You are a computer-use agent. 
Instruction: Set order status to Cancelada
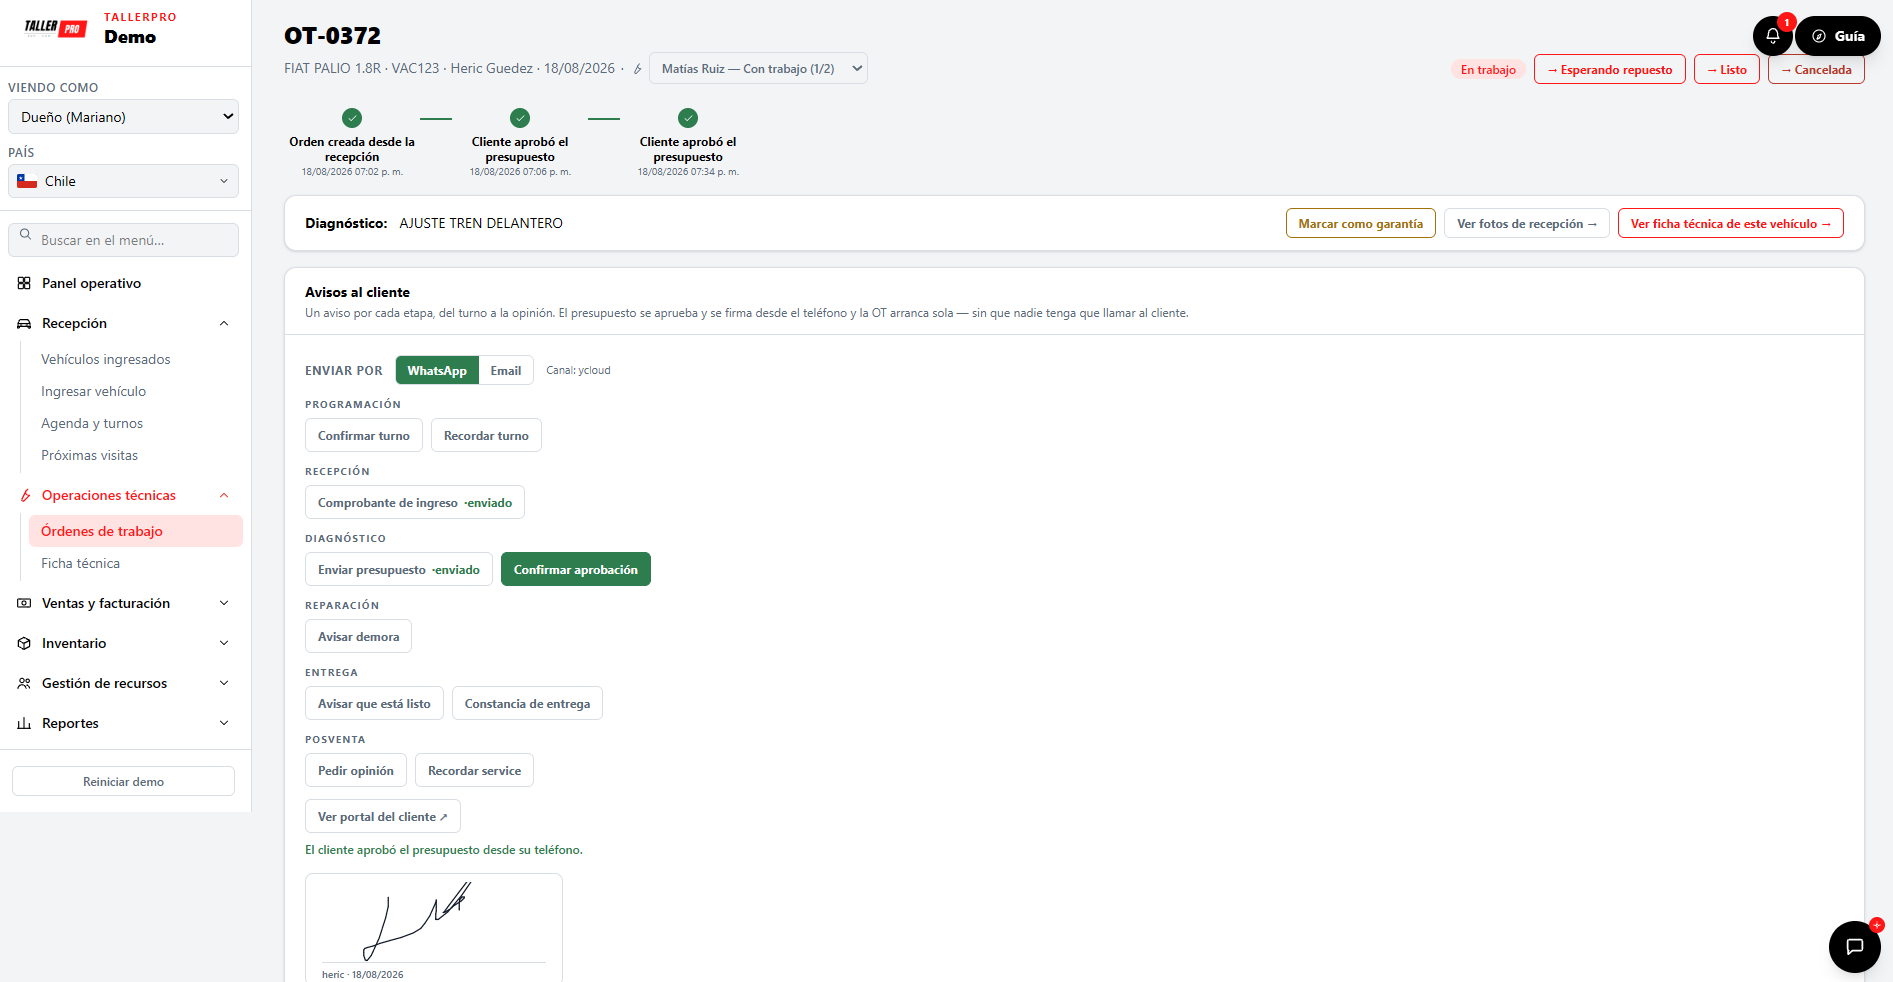pos(1816,69)
